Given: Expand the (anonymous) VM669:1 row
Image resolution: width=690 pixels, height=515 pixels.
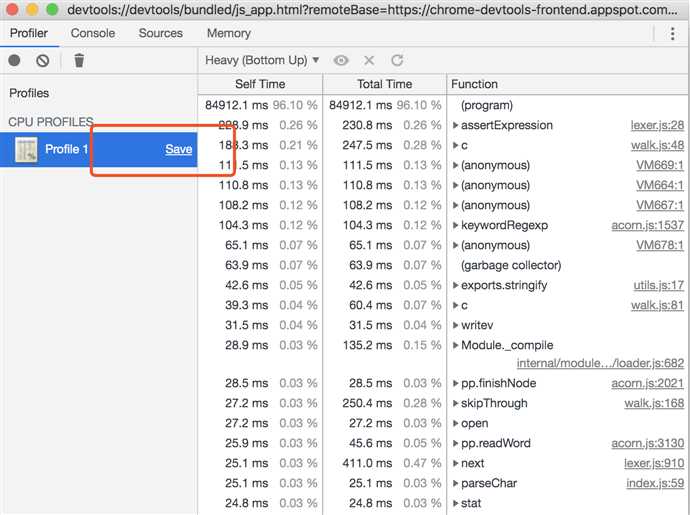Looking at the screenshot, I should tap(455, 166).
